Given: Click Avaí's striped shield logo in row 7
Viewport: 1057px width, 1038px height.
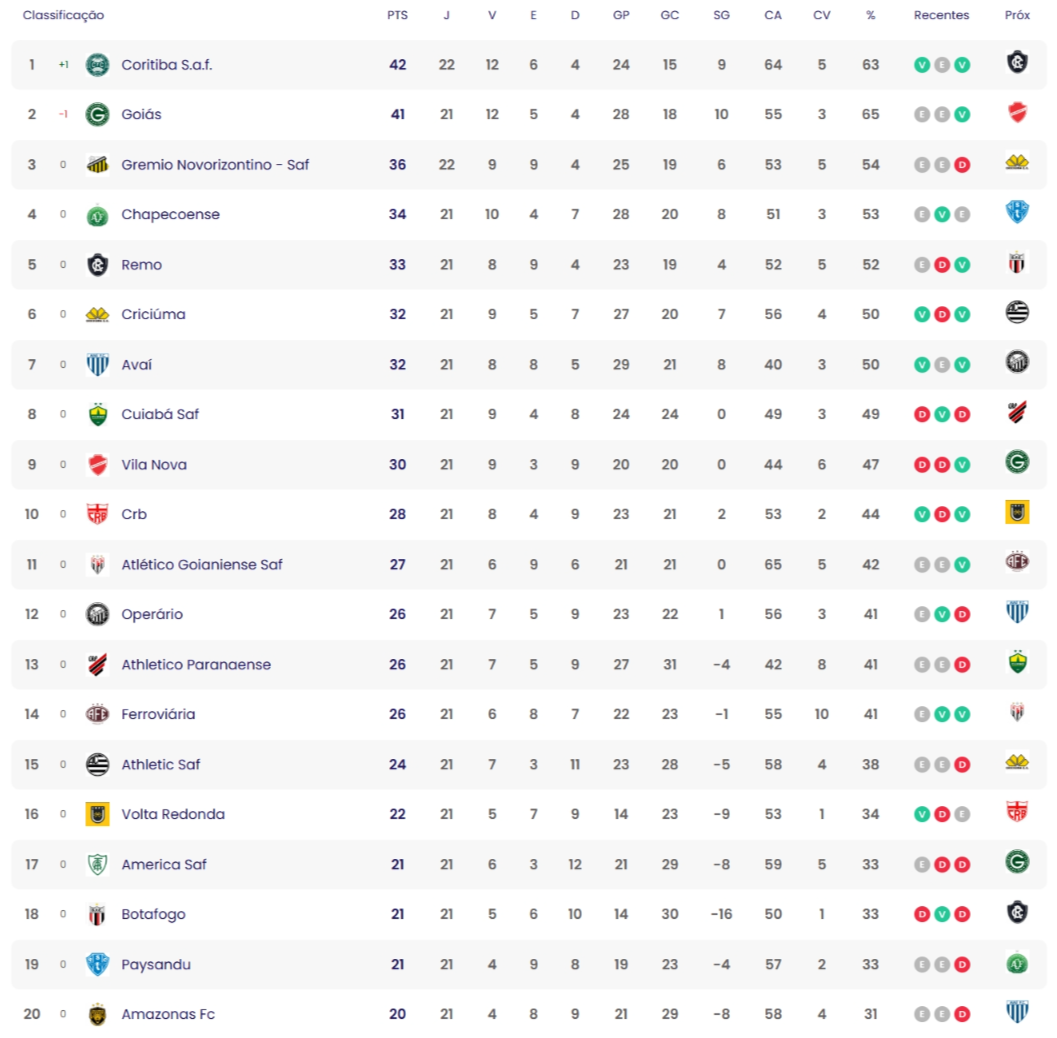Looking at the screenshot, I should [98, 365].
